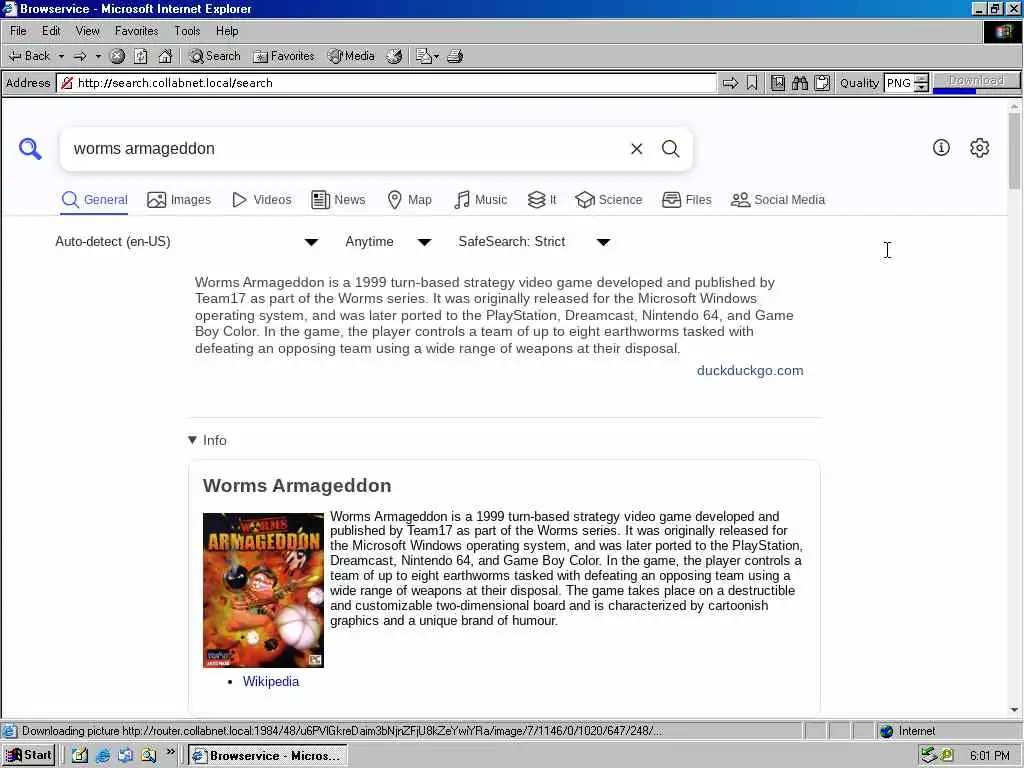Viewport: 1024px width, 768px height.
Task: Switch to the Map tab
Action: [409, 200]
